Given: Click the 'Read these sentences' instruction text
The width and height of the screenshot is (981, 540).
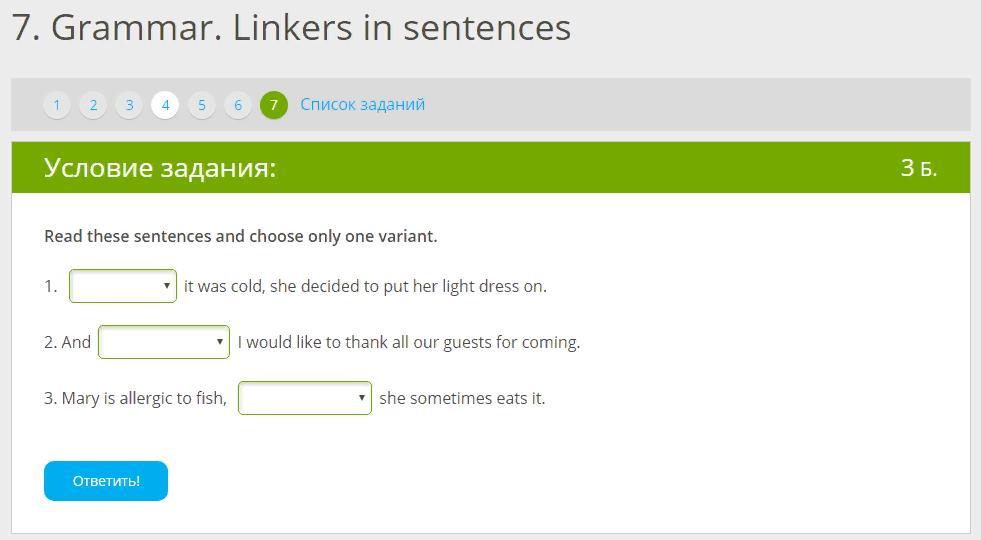Looking at the screenshot, I should coord(240,237).
